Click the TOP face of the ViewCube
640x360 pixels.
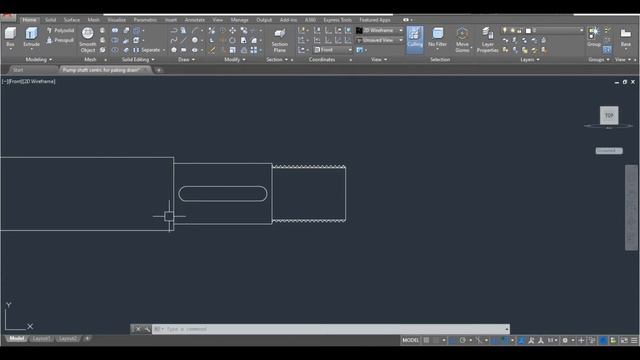tap(609, 115)
